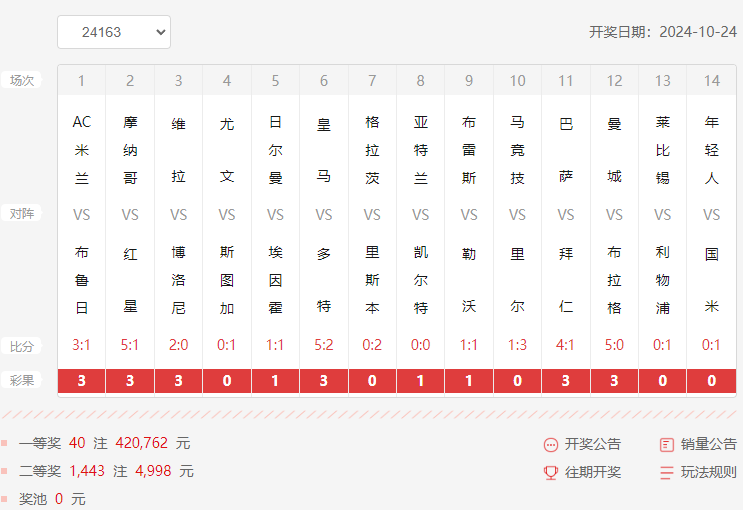Click the 销量公告 document icon

667,445
